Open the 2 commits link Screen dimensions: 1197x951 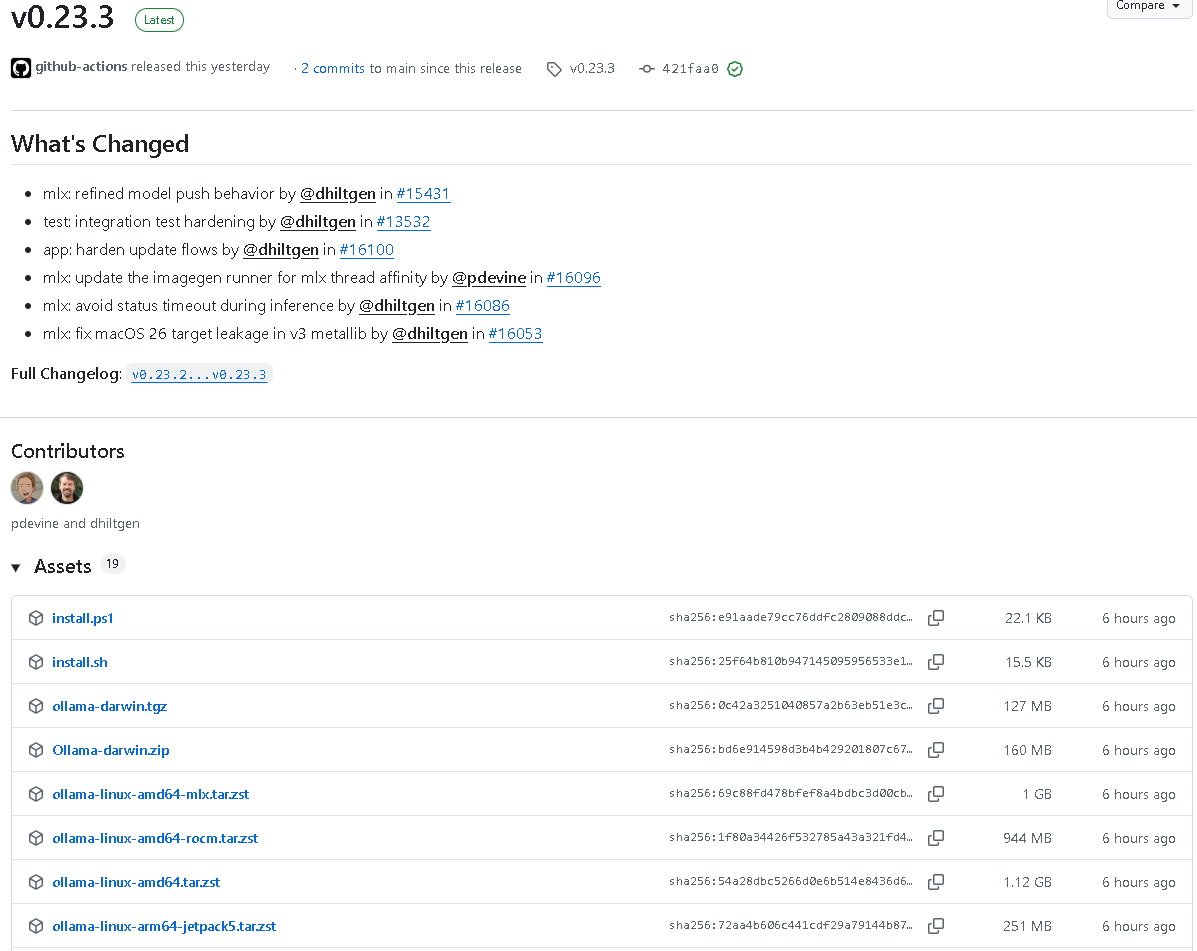pos(333,68)
